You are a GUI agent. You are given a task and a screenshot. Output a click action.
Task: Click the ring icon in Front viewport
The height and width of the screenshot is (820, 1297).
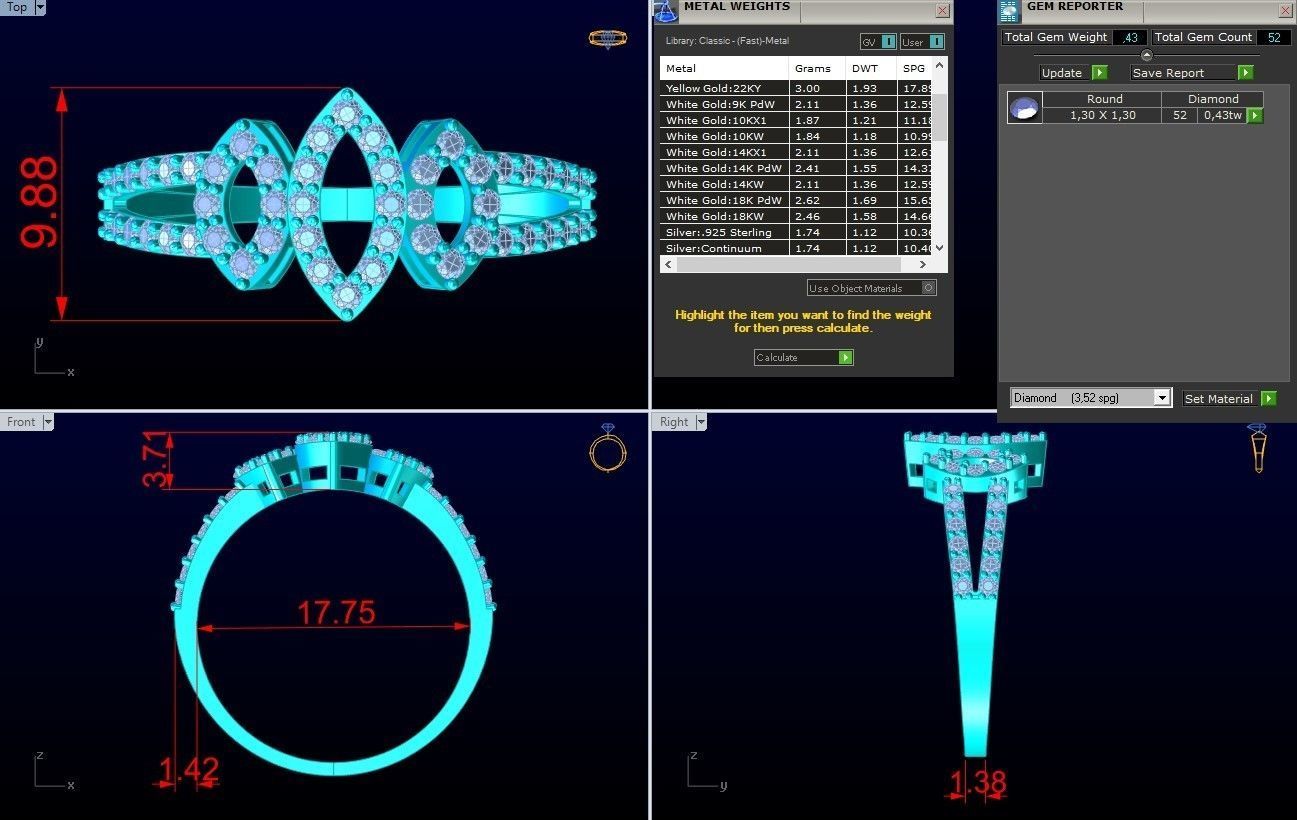608,447
